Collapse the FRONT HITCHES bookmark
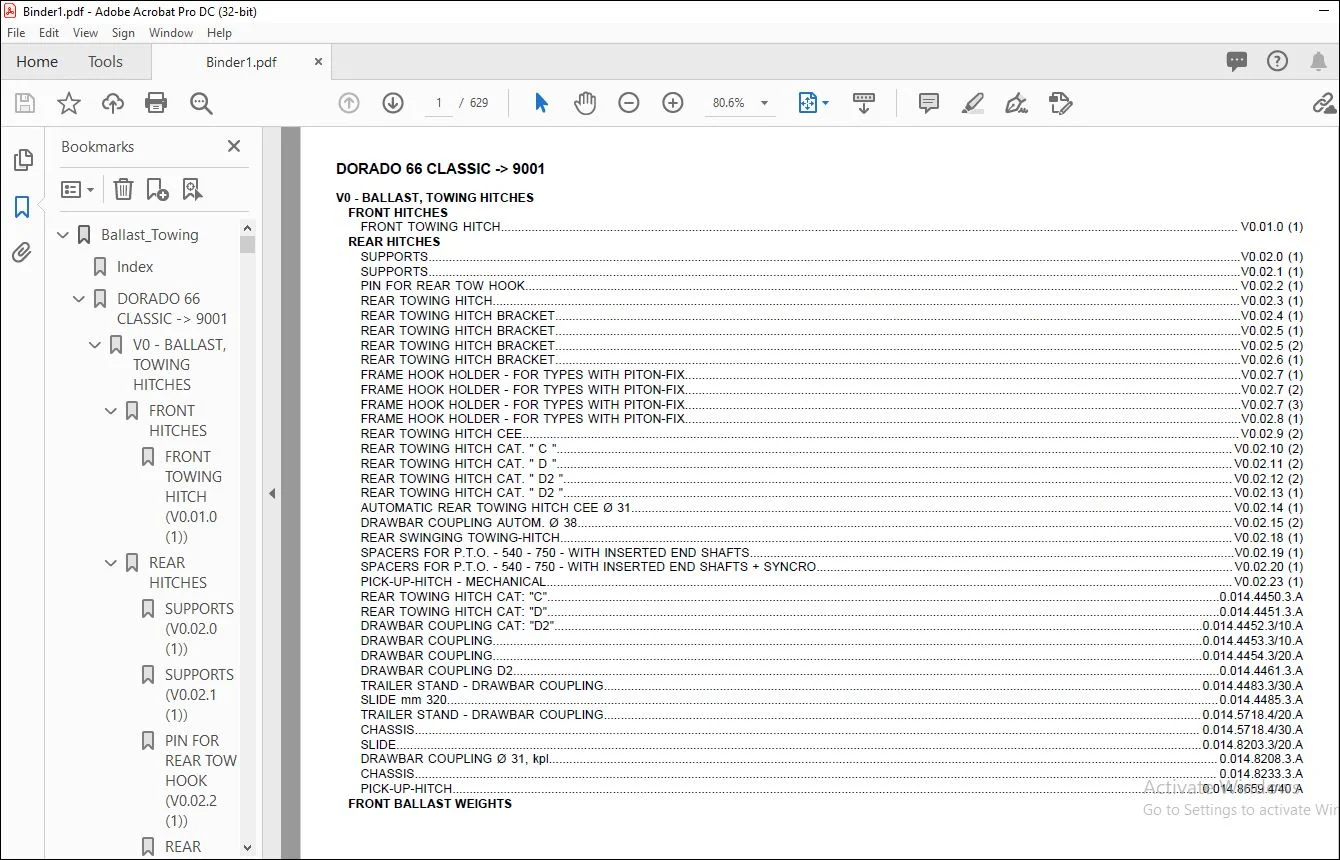The width and height of the screenshot is (1340, 860). (x=112, y=411)
